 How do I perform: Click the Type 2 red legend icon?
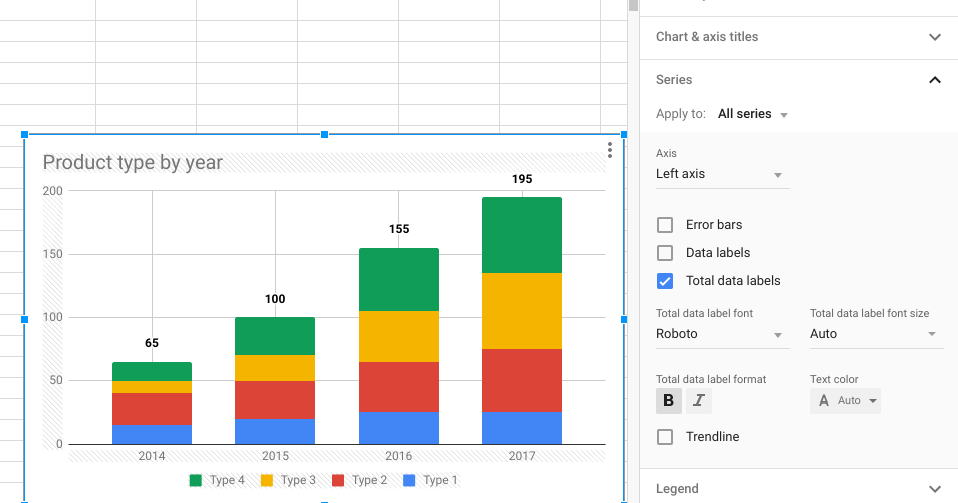pyautogui.click(x=338, y=481)
